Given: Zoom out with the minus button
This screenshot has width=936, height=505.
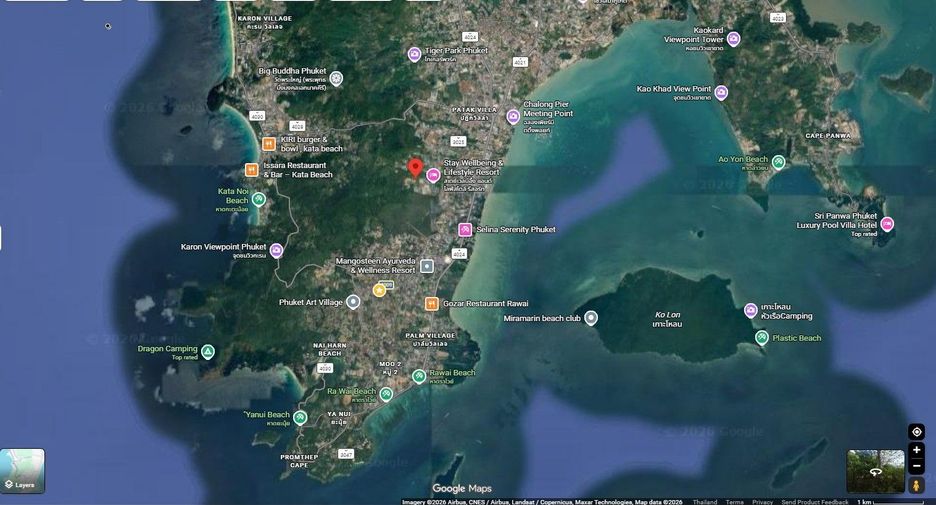Looking at the screenshot, I should (x=916, y=466).
